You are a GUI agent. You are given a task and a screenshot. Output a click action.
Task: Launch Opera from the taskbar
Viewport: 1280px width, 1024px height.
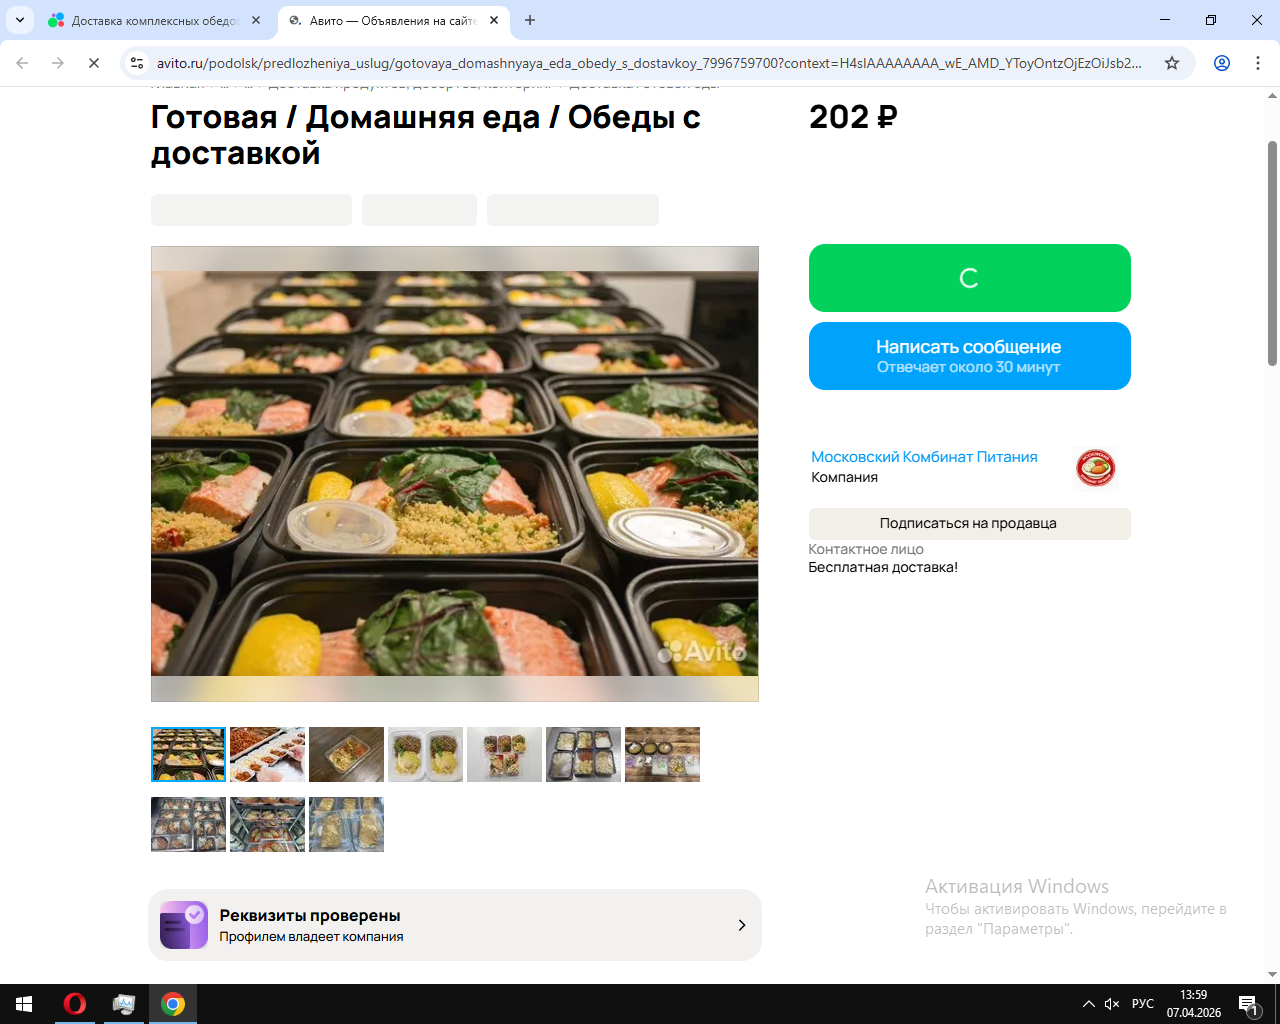tap(74, 1004)
